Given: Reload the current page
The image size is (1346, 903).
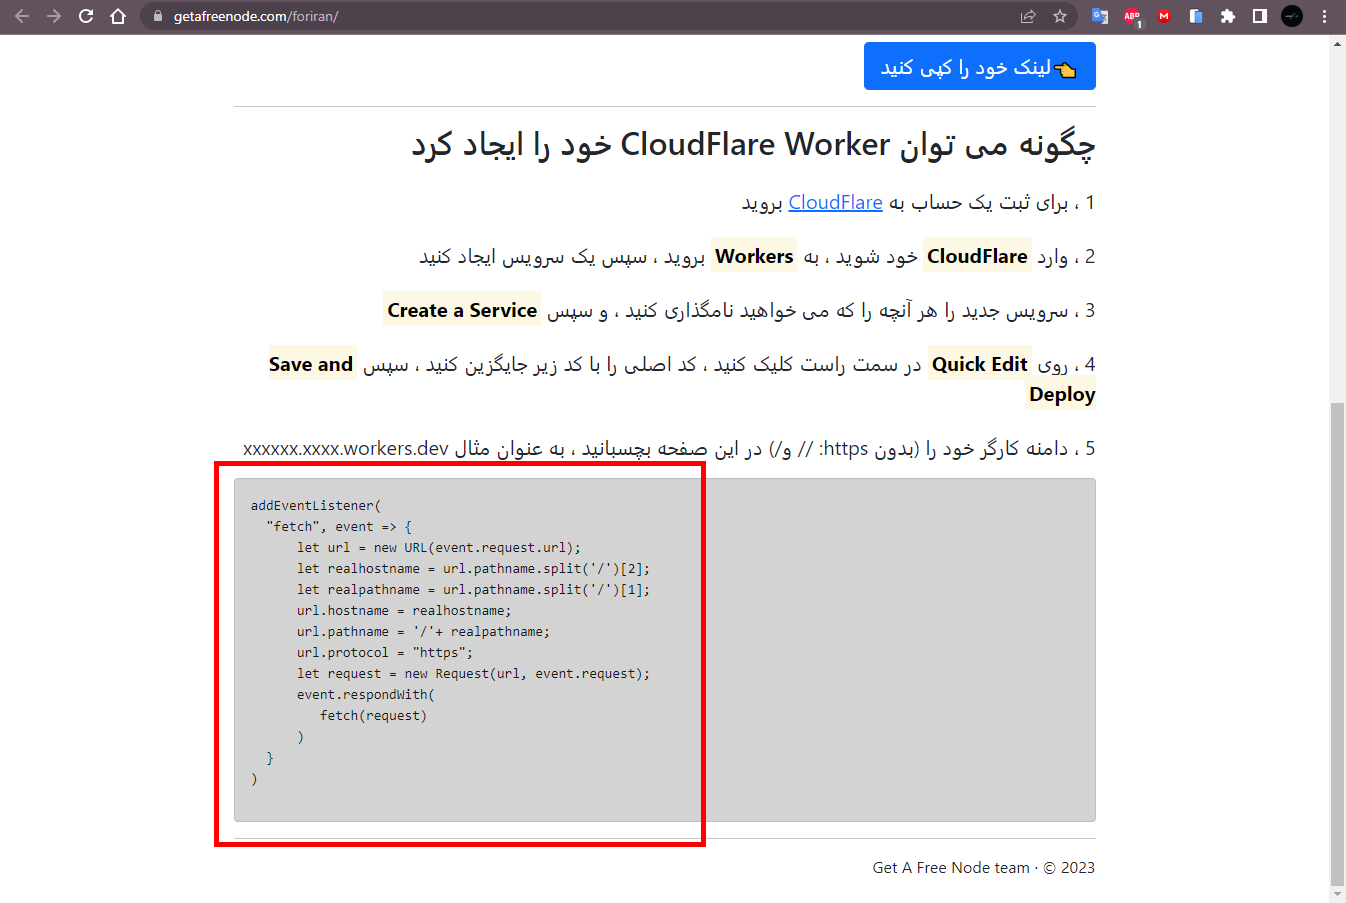Looking at the screenshot, I should tap(86, 16).
